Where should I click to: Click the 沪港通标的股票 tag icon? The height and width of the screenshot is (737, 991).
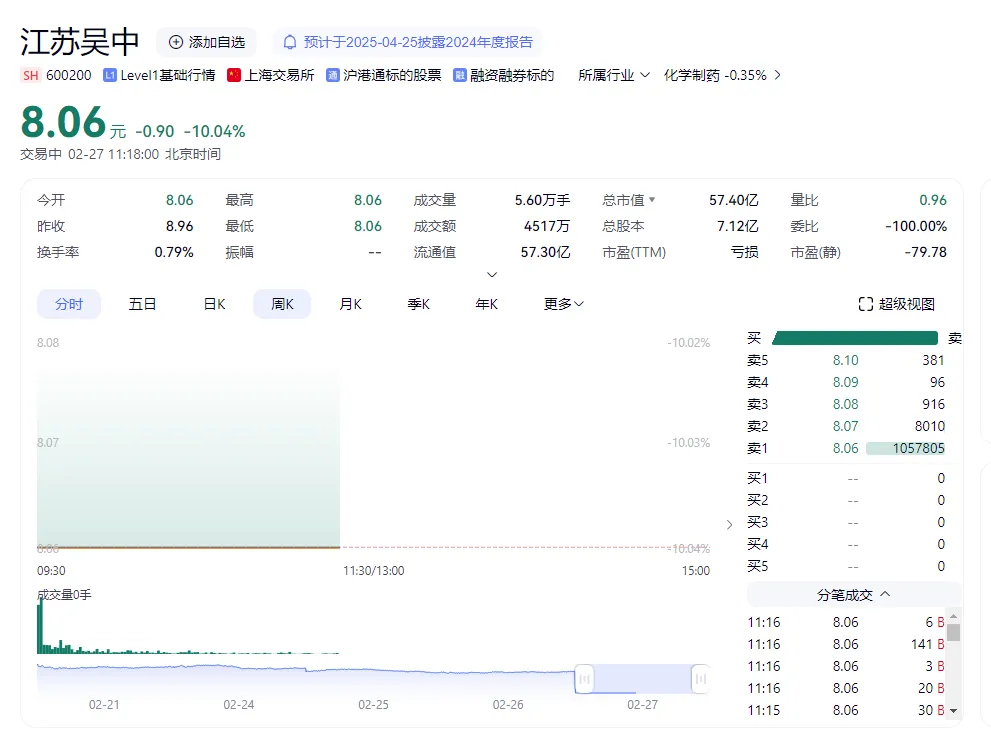(x=333, y=75)
